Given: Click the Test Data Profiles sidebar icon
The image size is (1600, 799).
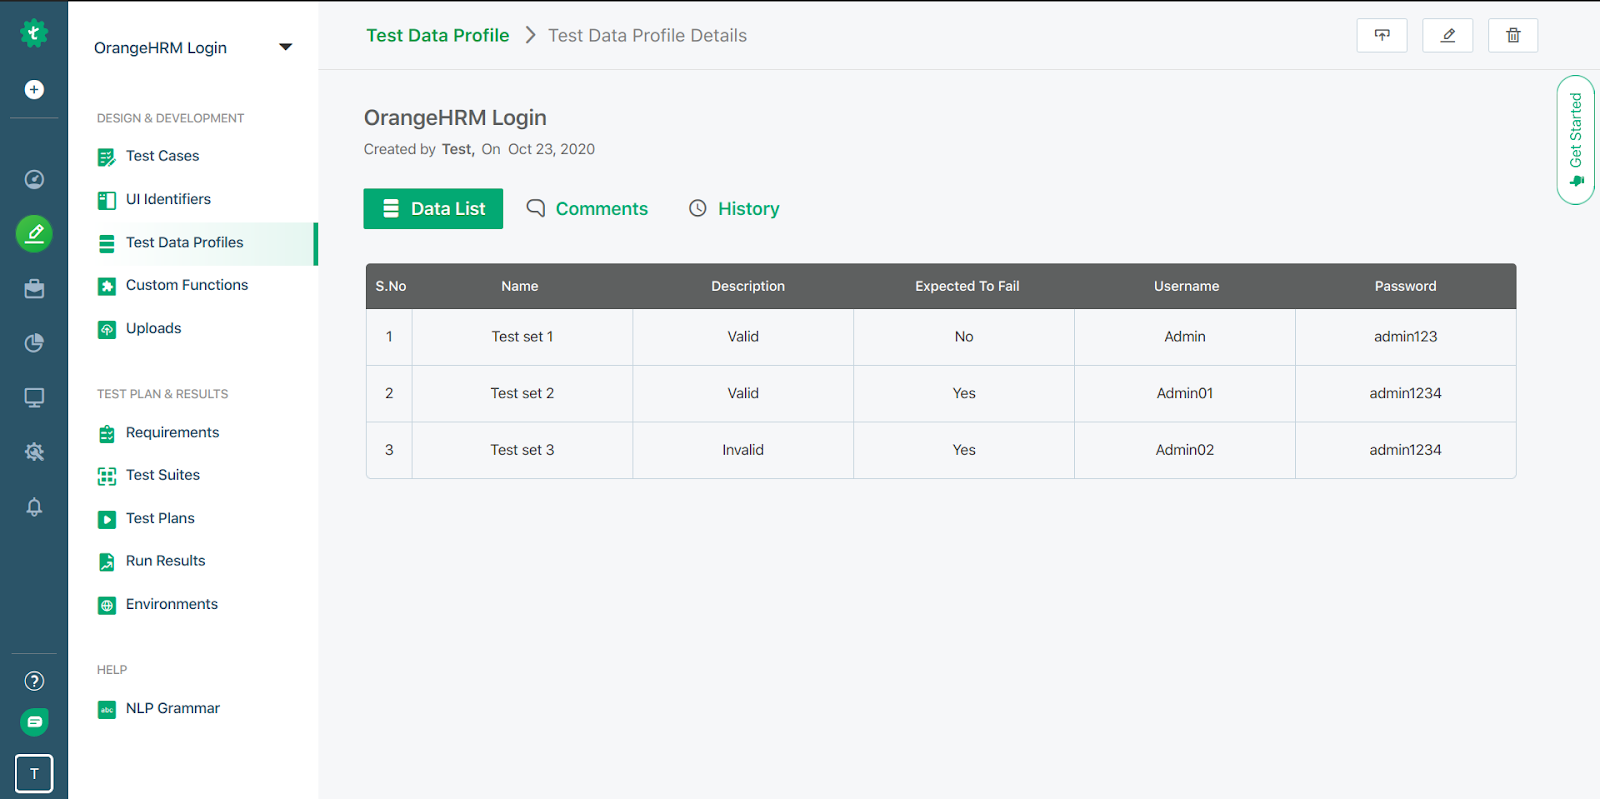Looking at the screenshot, I should pos(107,243).
